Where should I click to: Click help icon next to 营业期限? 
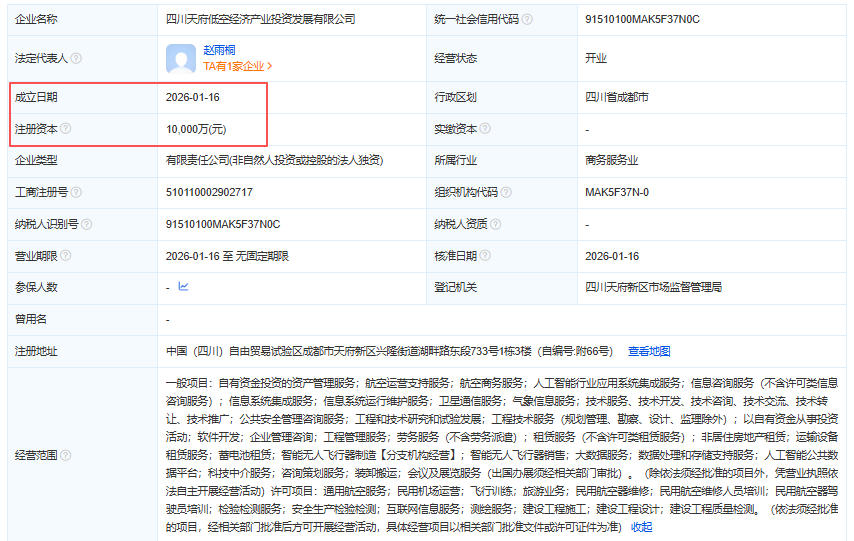pyautogui.click(x=65, y=256)
